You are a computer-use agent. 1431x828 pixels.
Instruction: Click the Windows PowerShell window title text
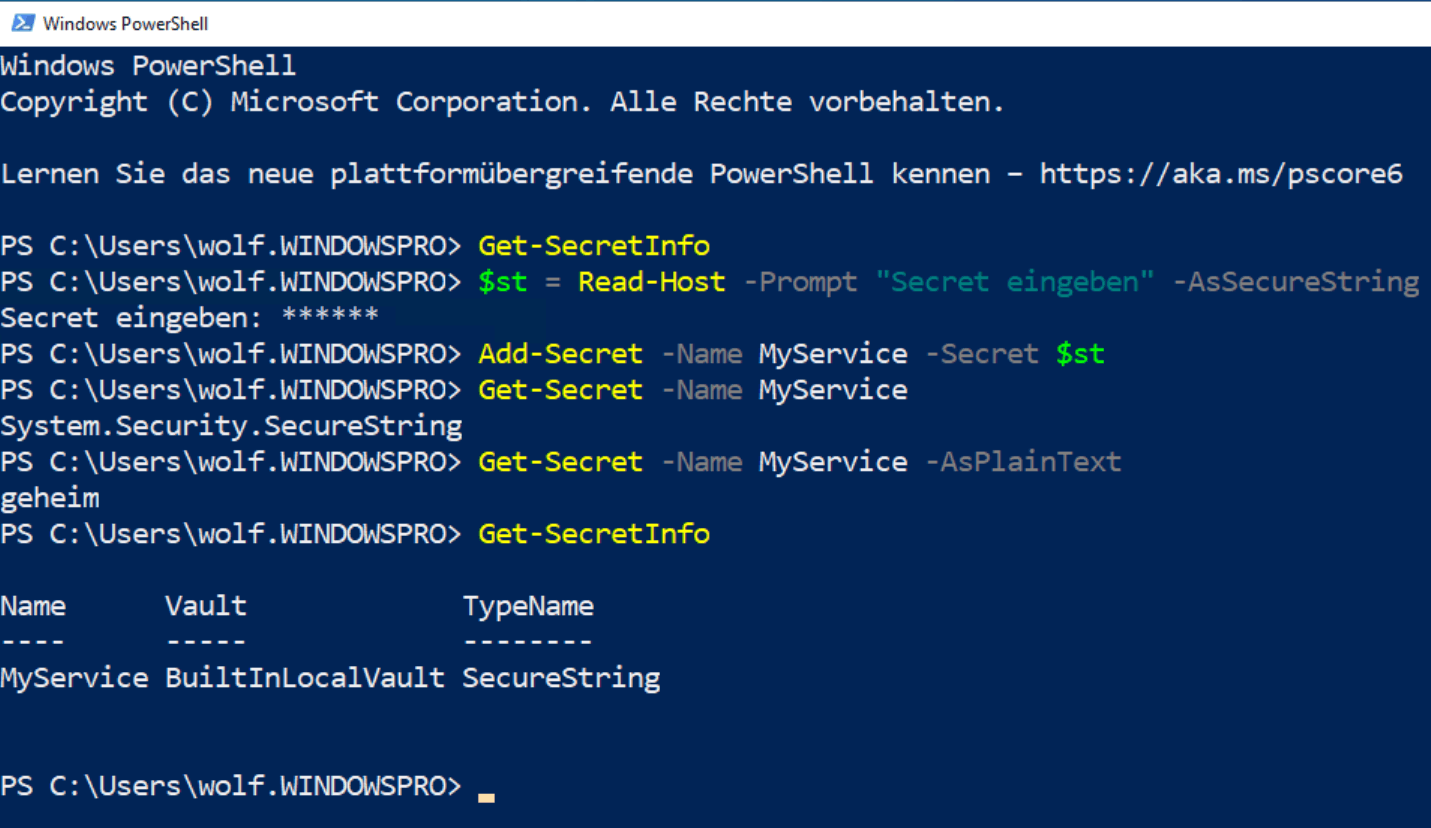click(x=125, y=23)
